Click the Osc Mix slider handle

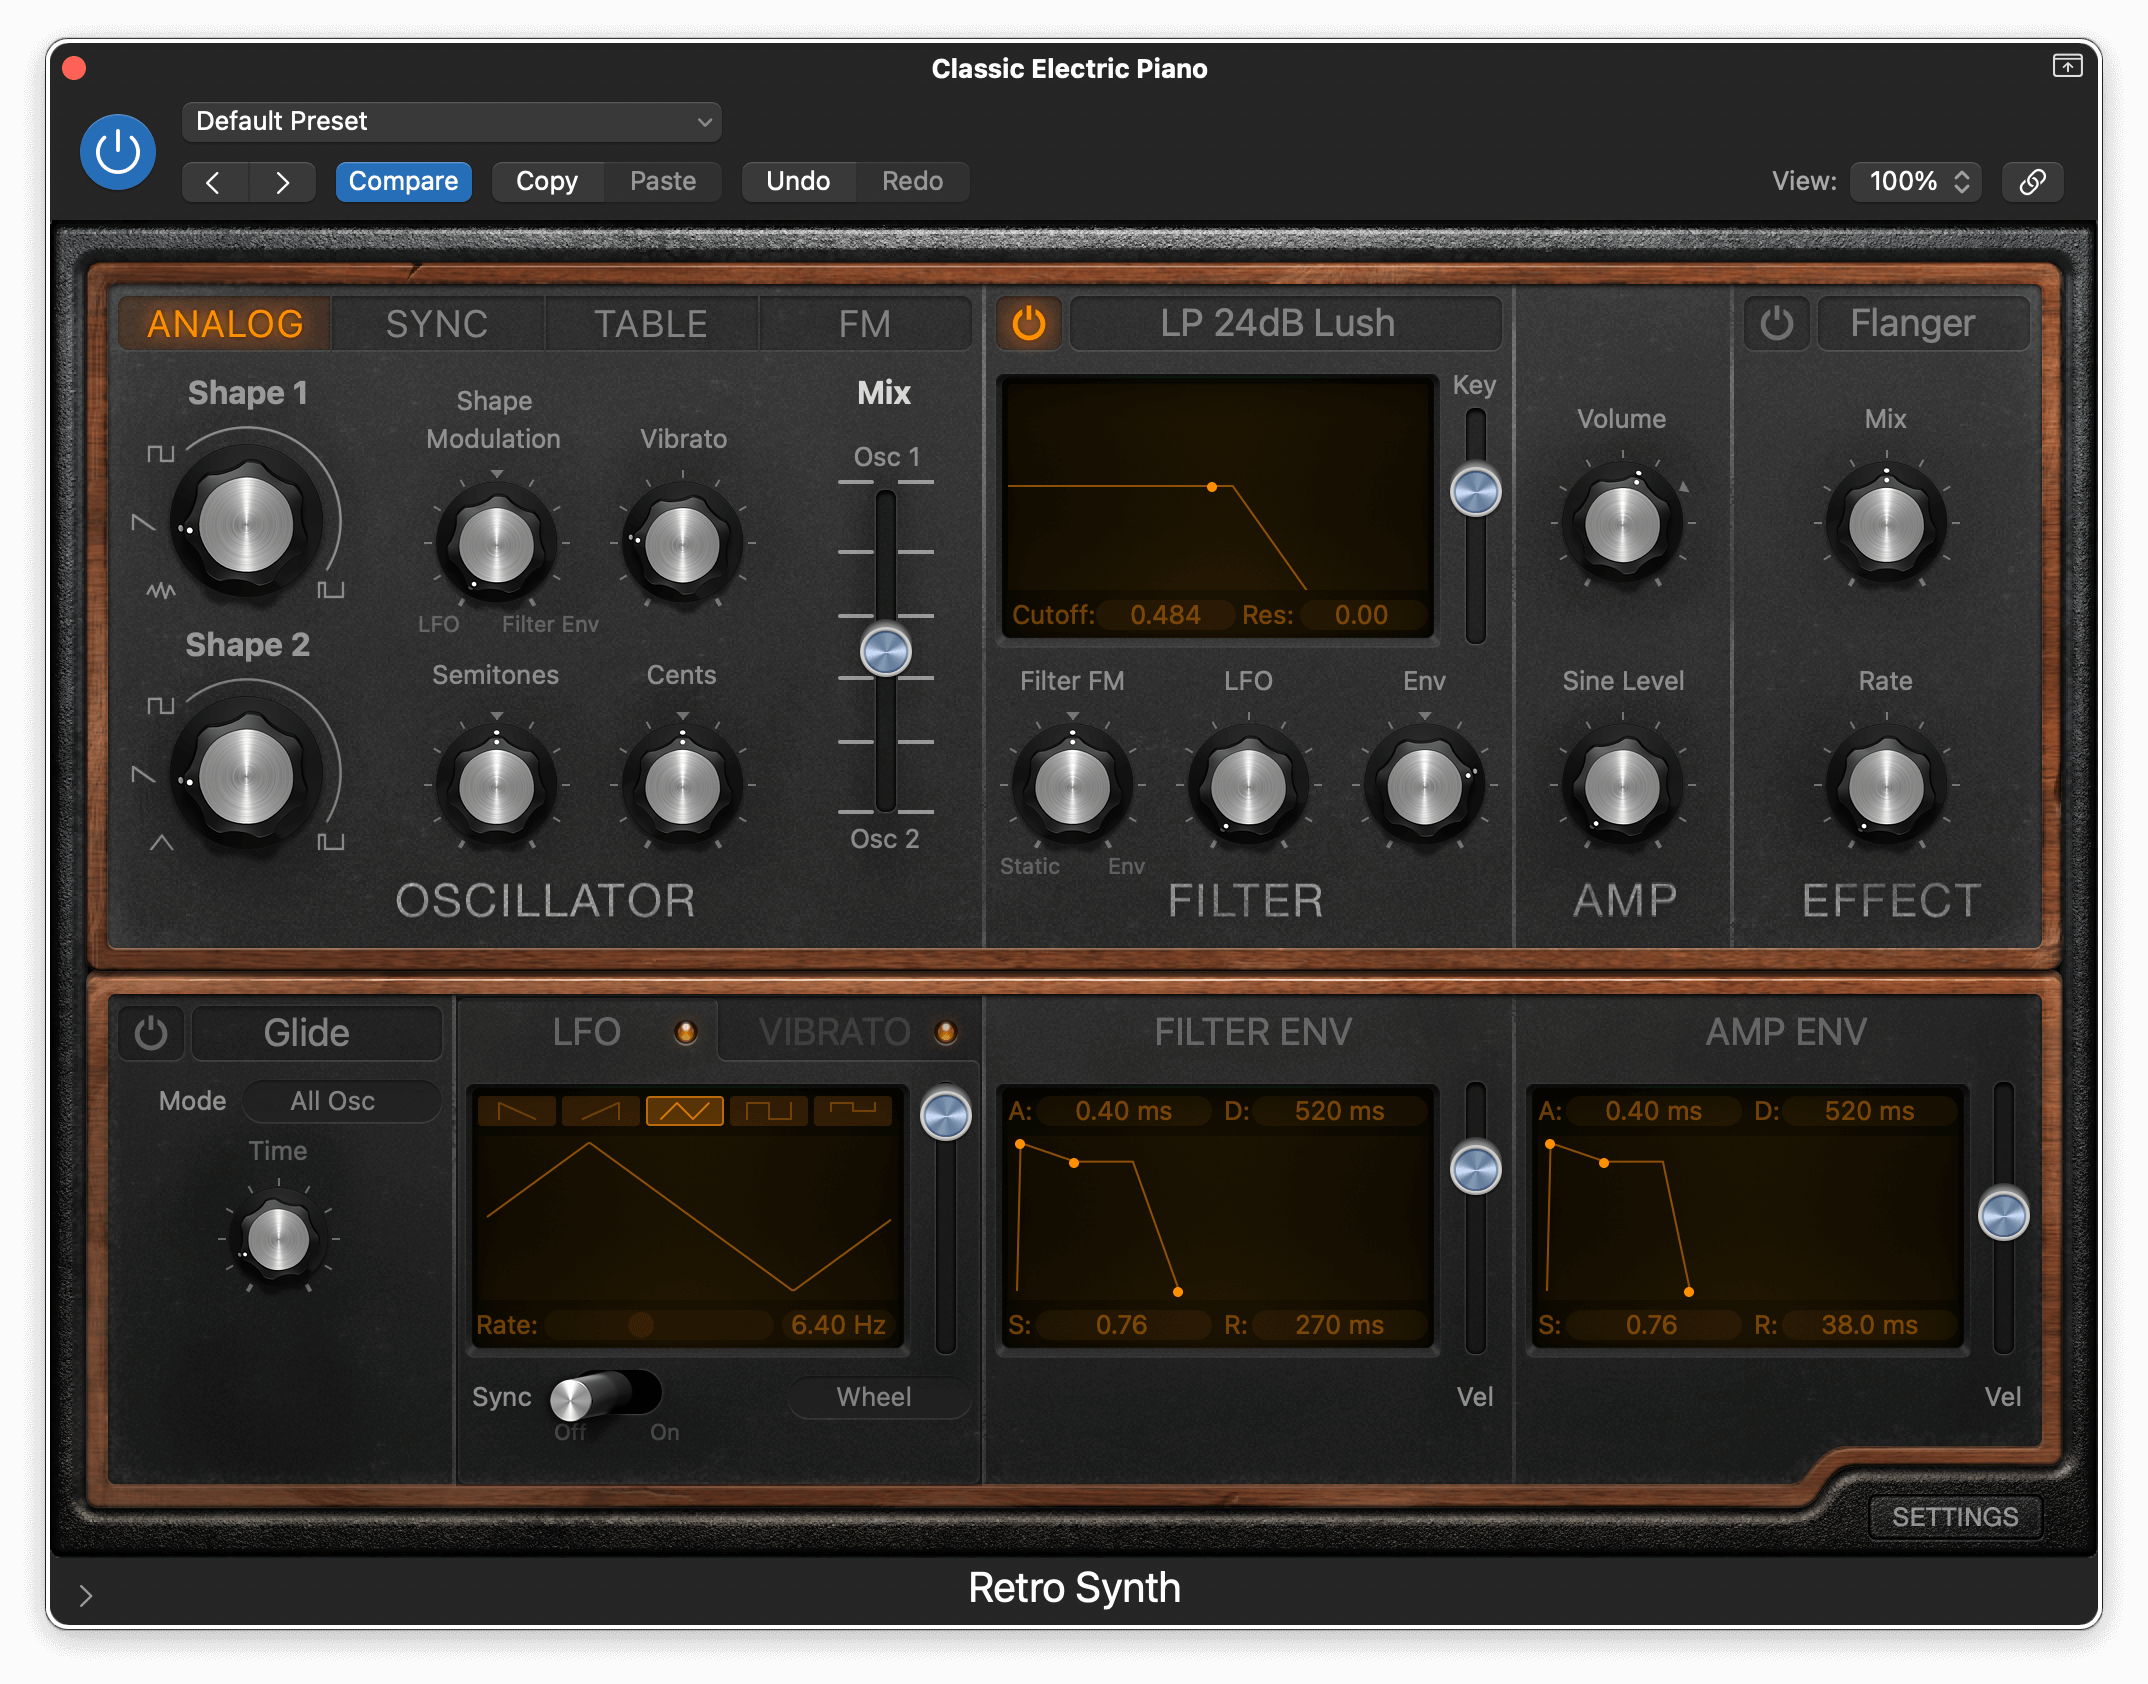point(885,652)
